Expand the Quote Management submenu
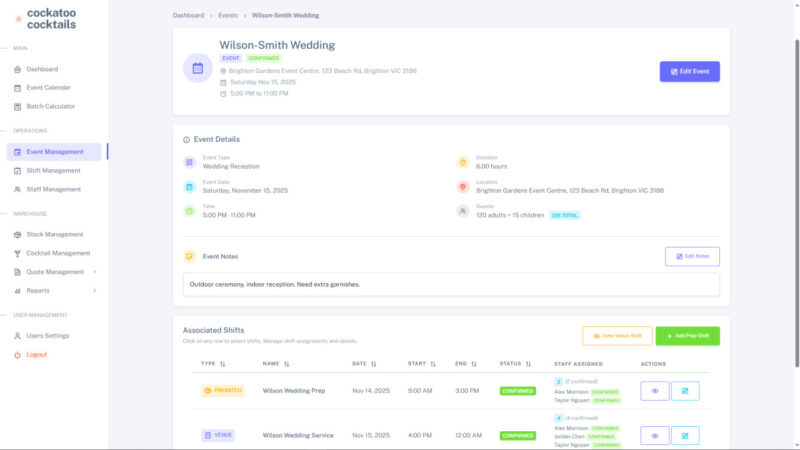The width and height of the screenshot is (800, 450). tap(95, 272)
